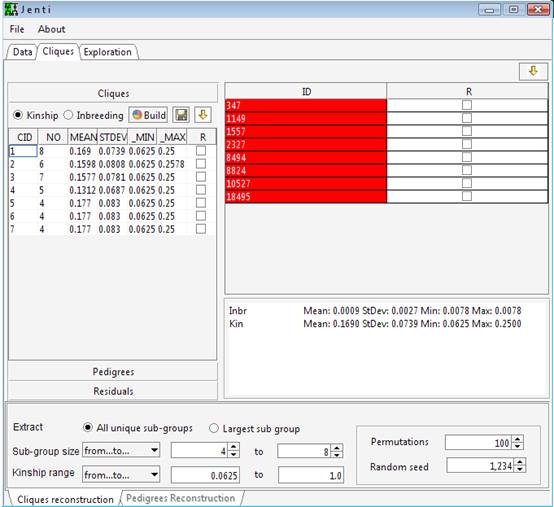Select the Inbreeding radio button
Viewport: 554px width, 507px height.
pos(69,115)
